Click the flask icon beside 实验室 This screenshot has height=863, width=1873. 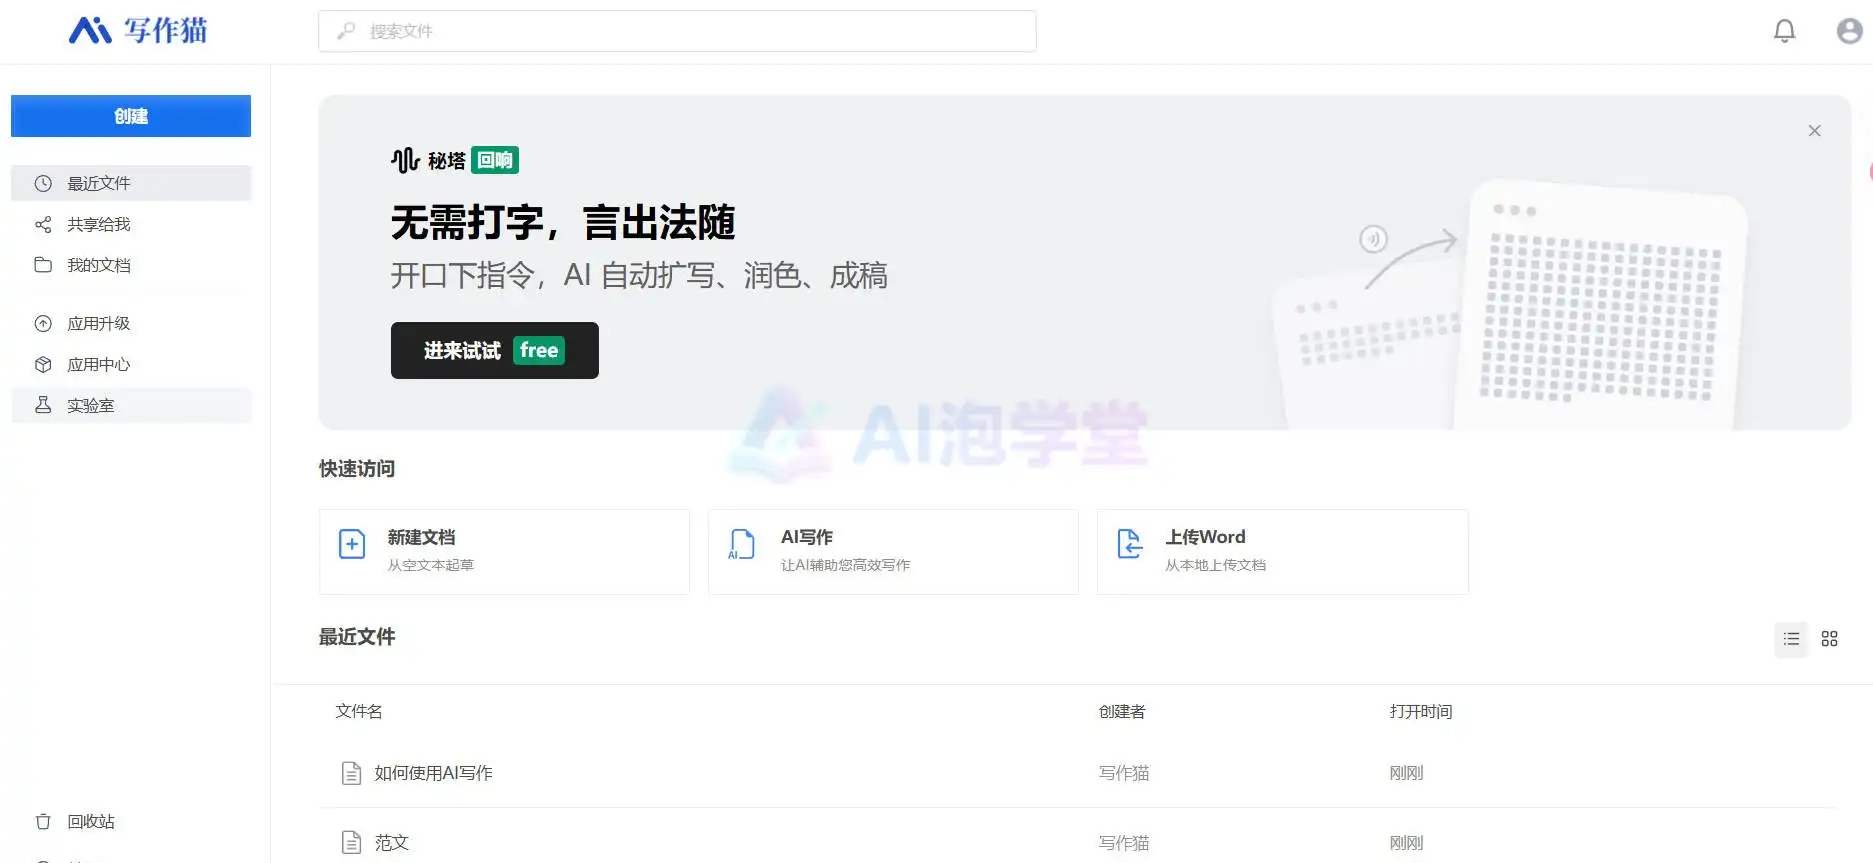pos(43,405)
